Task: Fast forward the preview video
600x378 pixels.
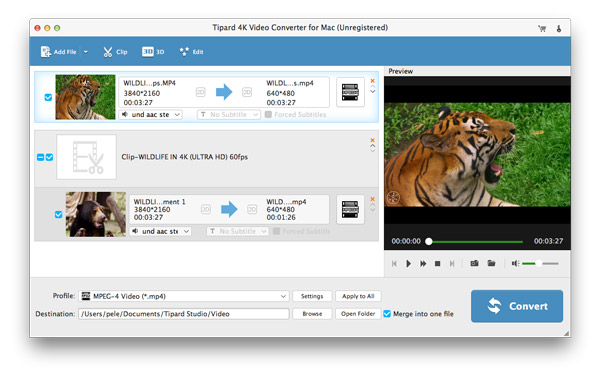Action: coord(423,264)
